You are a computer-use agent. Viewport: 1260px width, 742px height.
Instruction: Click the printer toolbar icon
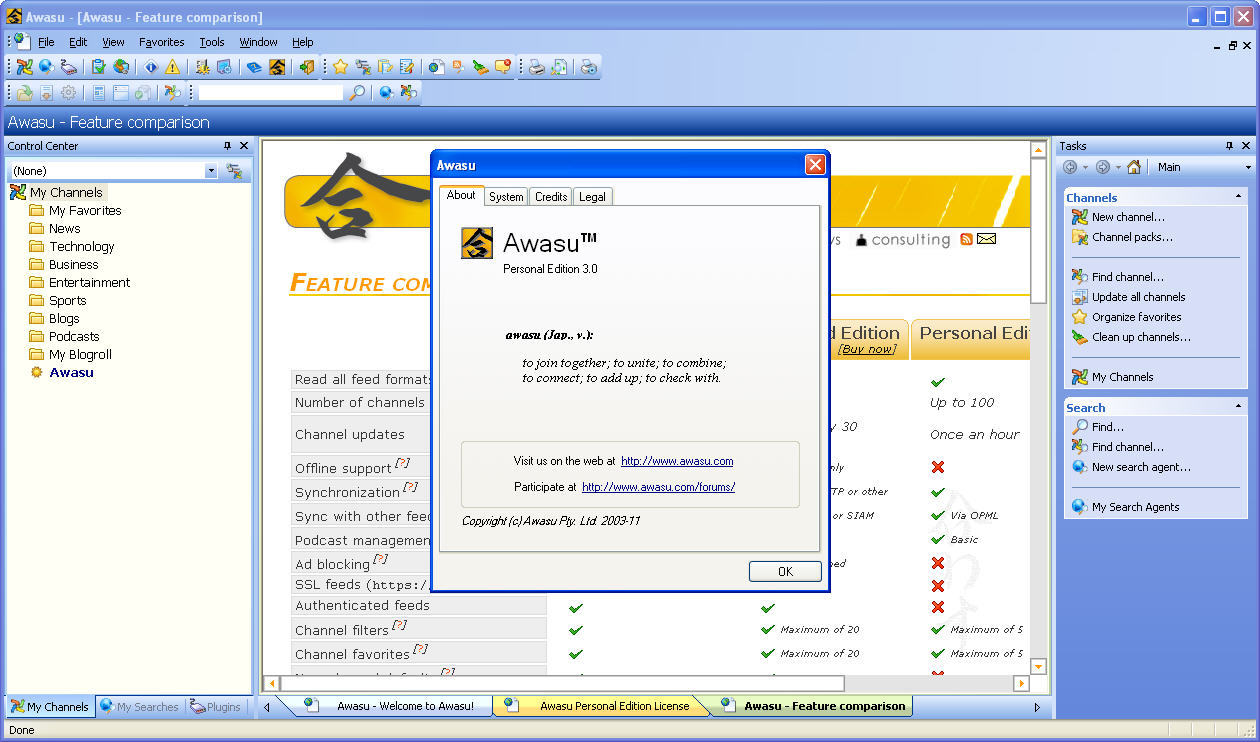pos(537,67)
